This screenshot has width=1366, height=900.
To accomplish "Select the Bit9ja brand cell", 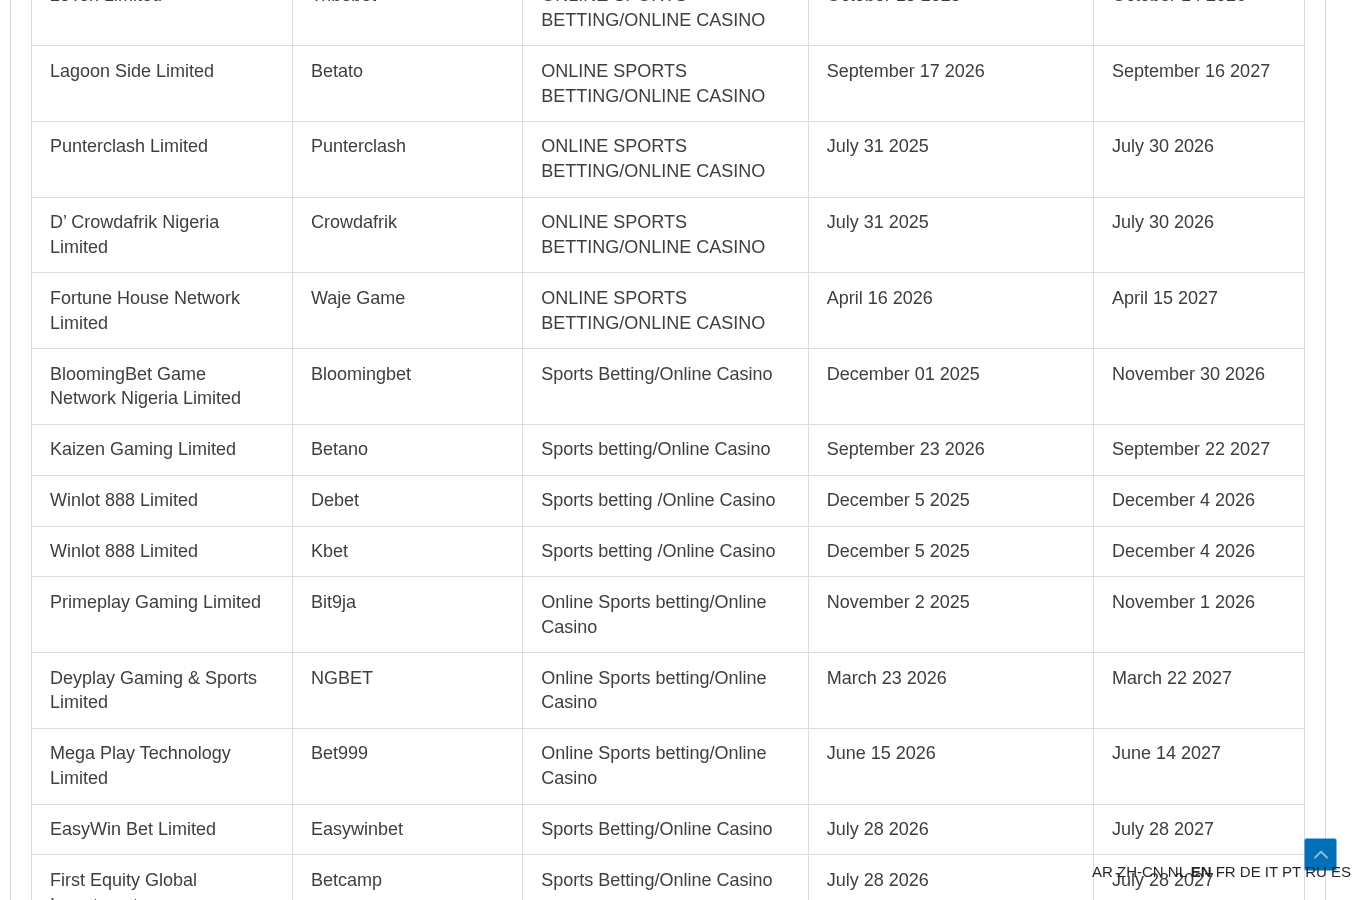I will click(407, 614).
